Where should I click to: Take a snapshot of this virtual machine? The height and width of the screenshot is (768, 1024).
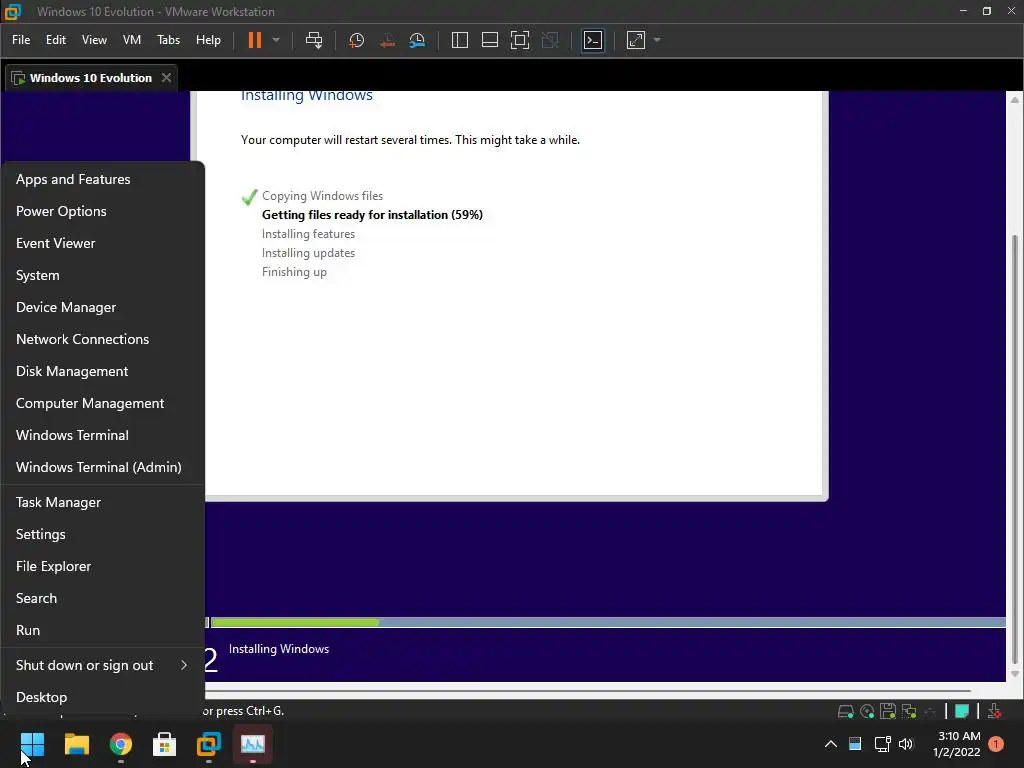357,40
